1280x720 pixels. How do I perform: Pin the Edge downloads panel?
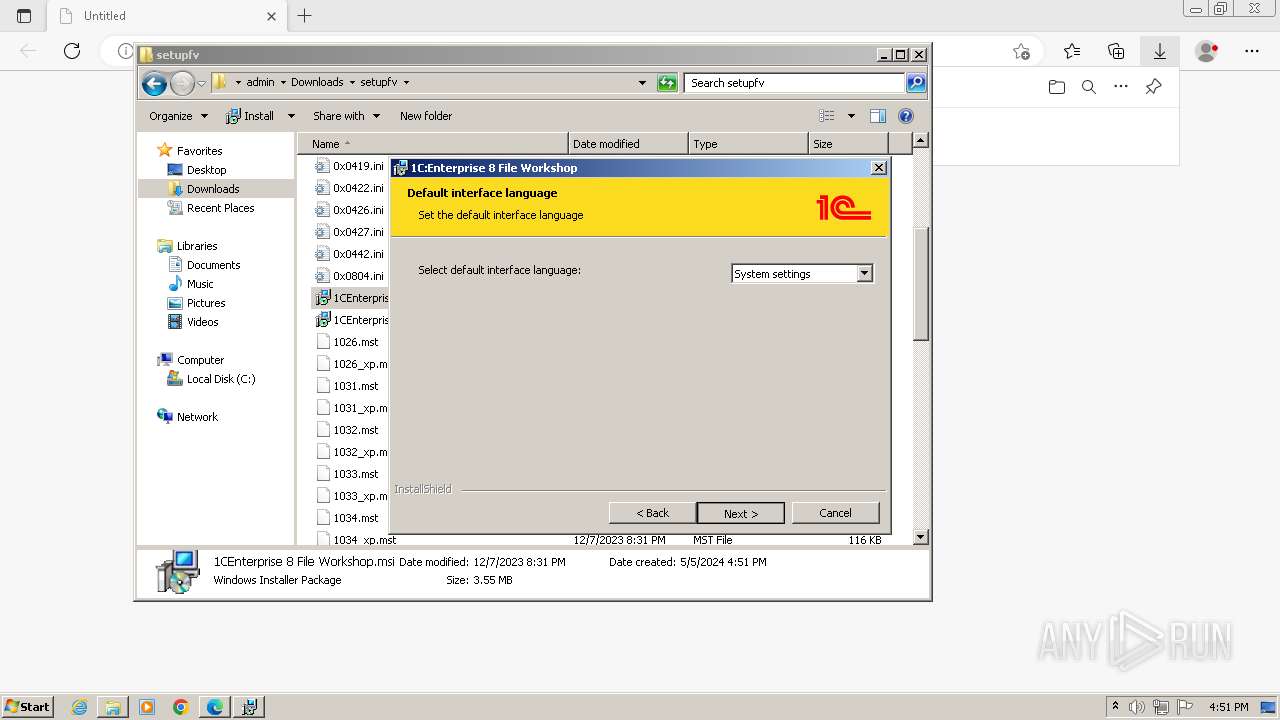click(1153, 87)
